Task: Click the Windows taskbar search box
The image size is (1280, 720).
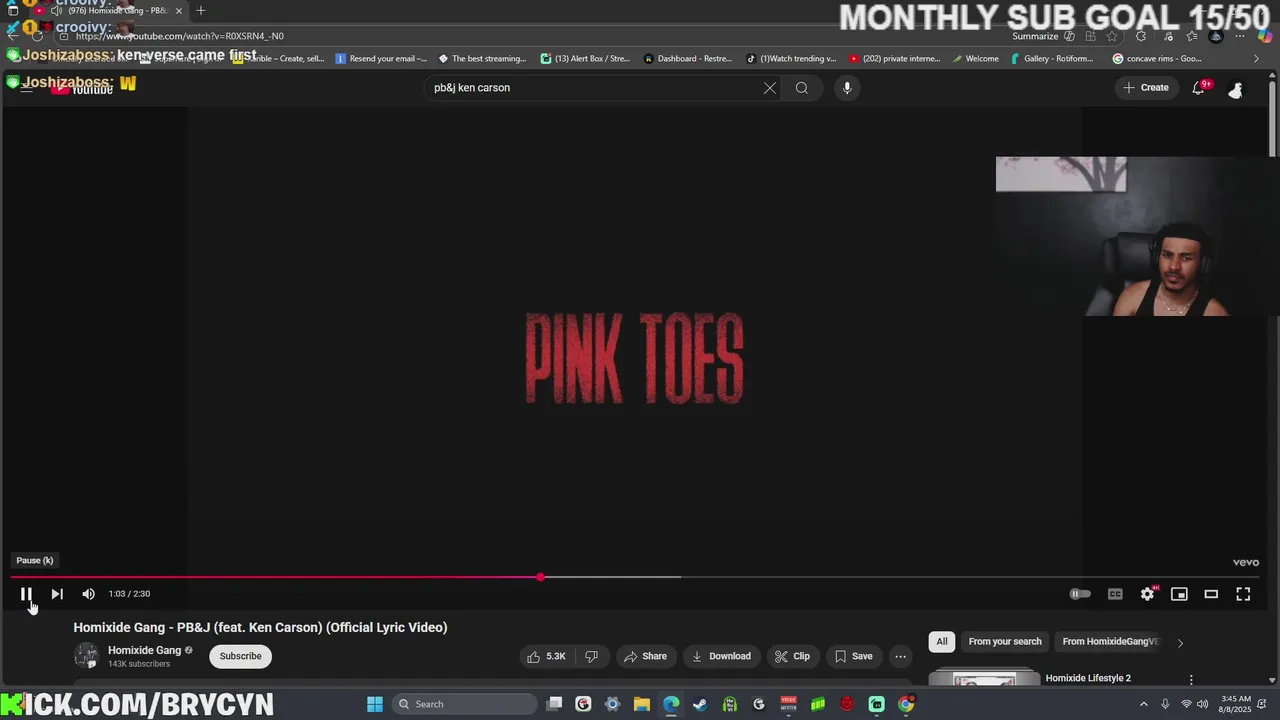Action: coord(463,704)
